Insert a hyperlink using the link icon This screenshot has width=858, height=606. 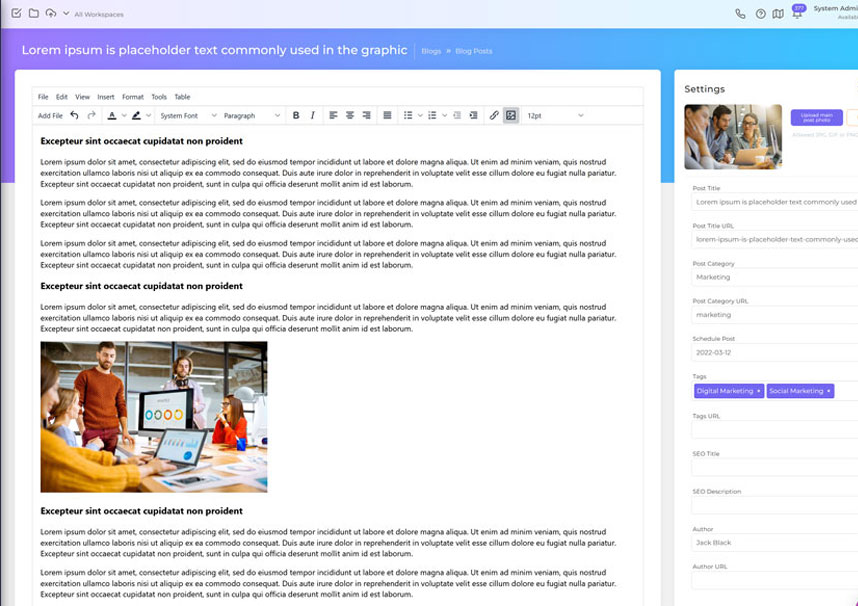494,115
